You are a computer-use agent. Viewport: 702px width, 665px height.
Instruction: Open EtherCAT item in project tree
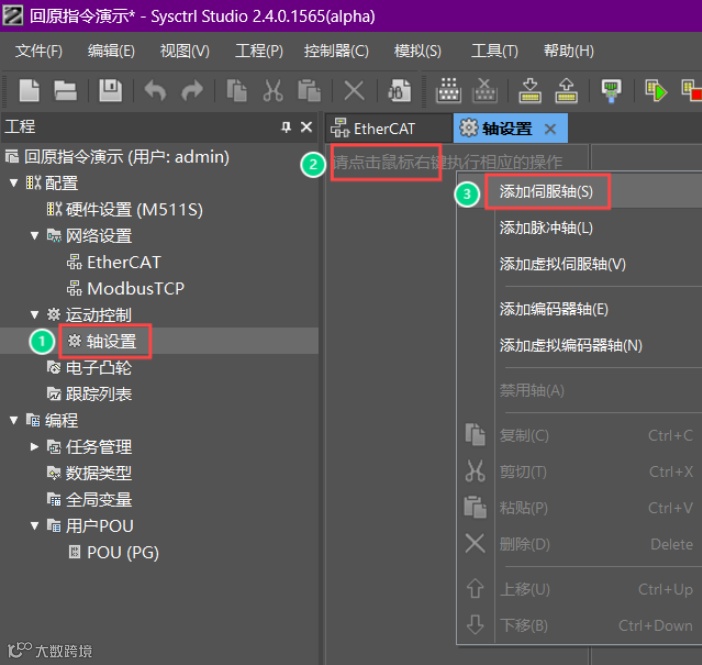pyautogui.click(x=114, y=262)
